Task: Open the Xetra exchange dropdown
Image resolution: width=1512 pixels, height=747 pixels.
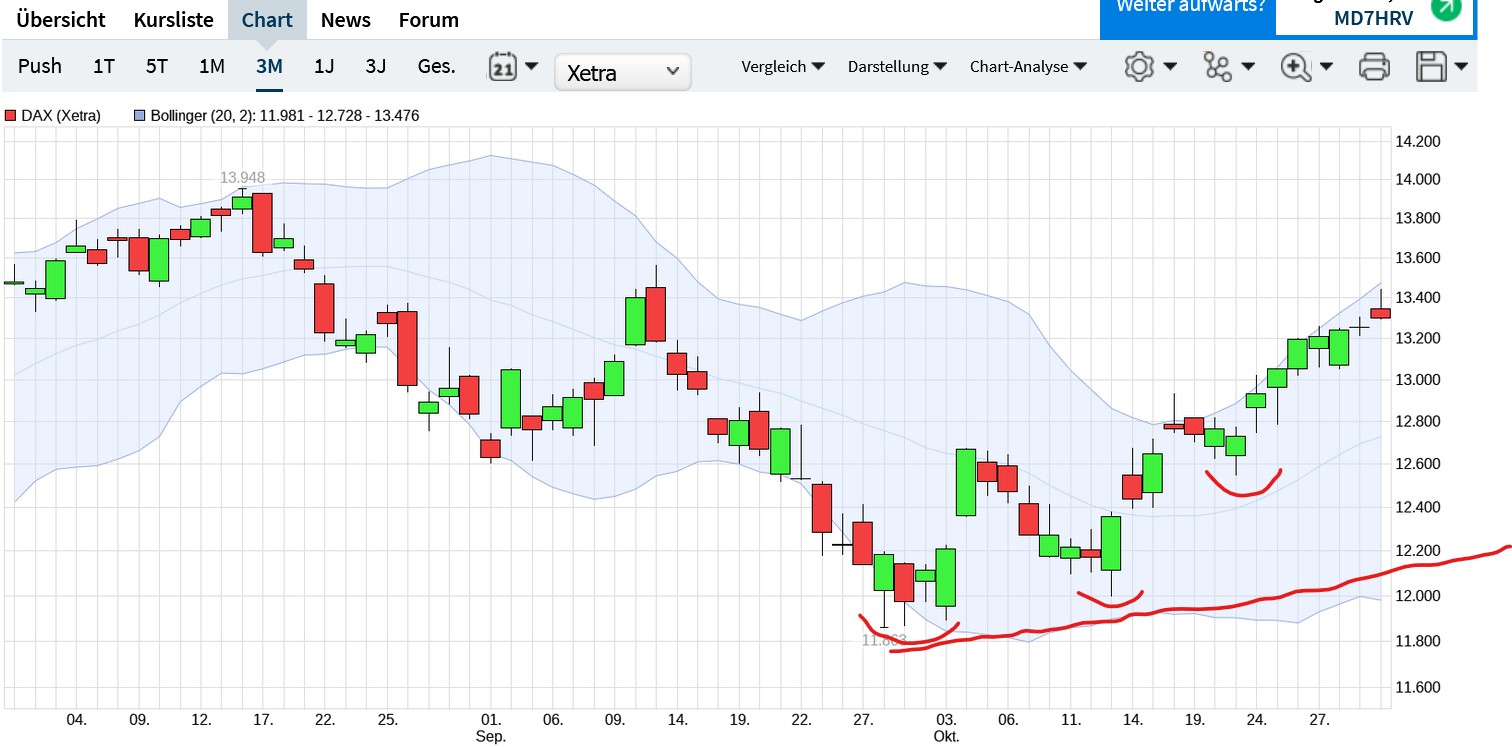Action: pyautogui.click(x=622, y=72)
